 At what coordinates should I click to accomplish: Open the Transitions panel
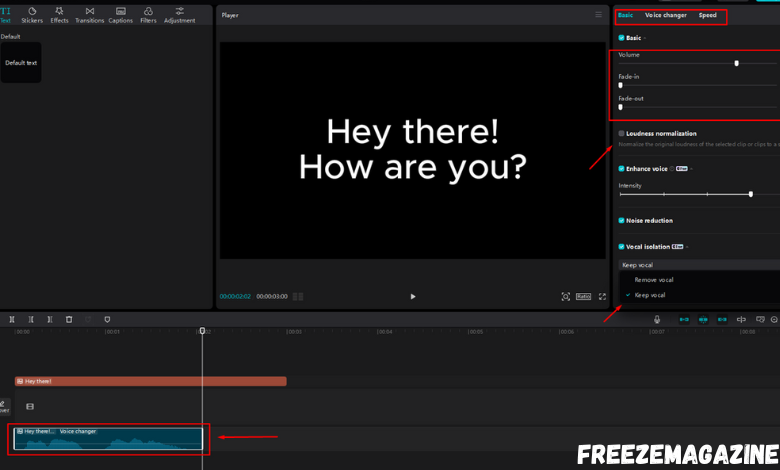coord(89,14)
